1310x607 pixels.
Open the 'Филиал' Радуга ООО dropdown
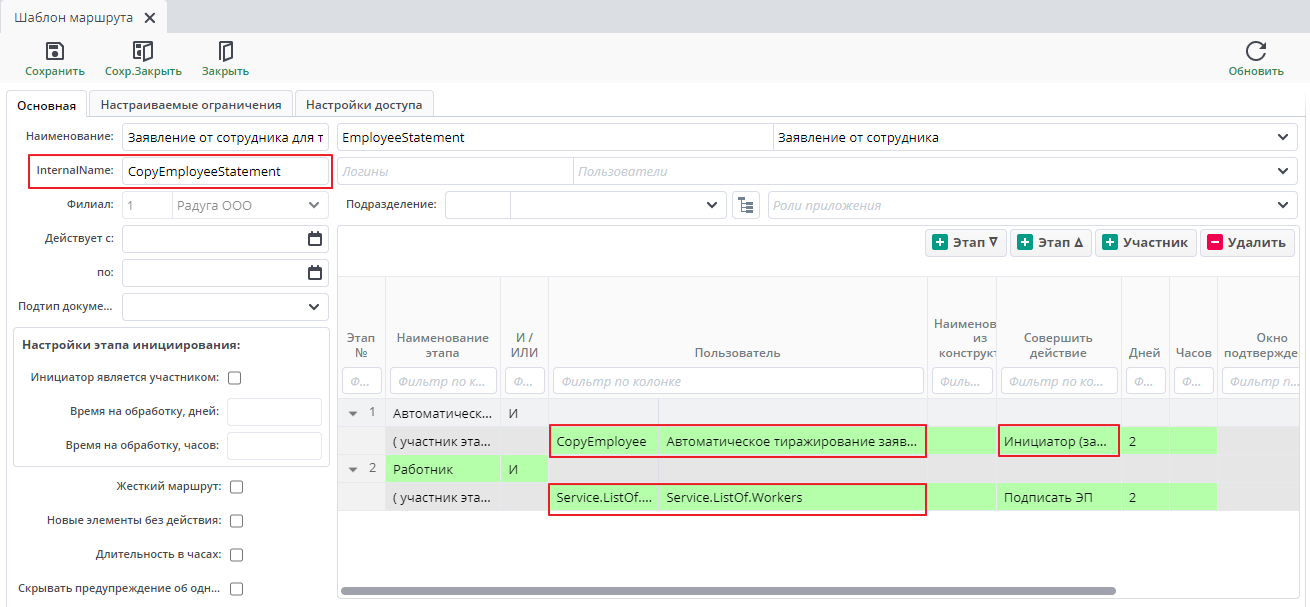point(314,205)
